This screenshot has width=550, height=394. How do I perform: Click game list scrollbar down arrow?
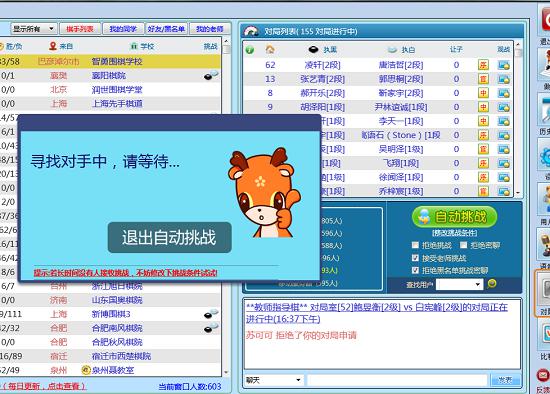(x=518, y=192)
